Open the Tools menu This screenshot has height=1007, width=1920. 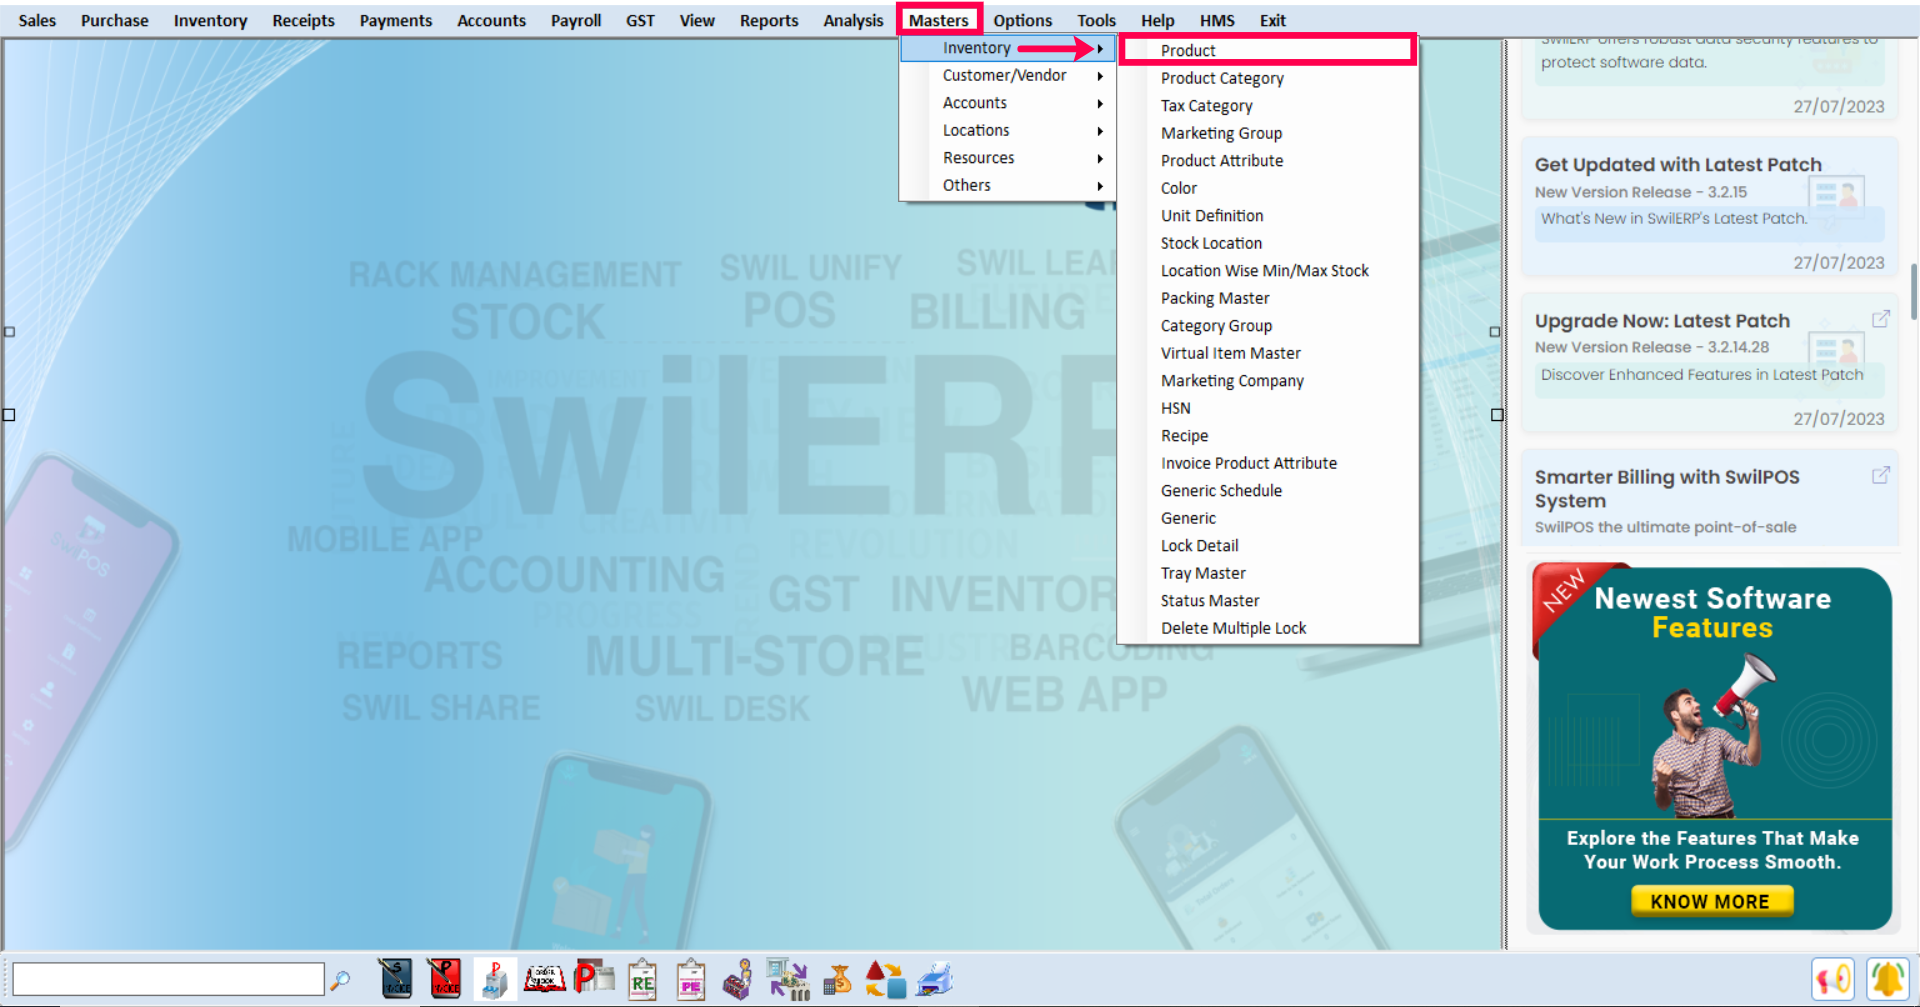[1096, 20]
